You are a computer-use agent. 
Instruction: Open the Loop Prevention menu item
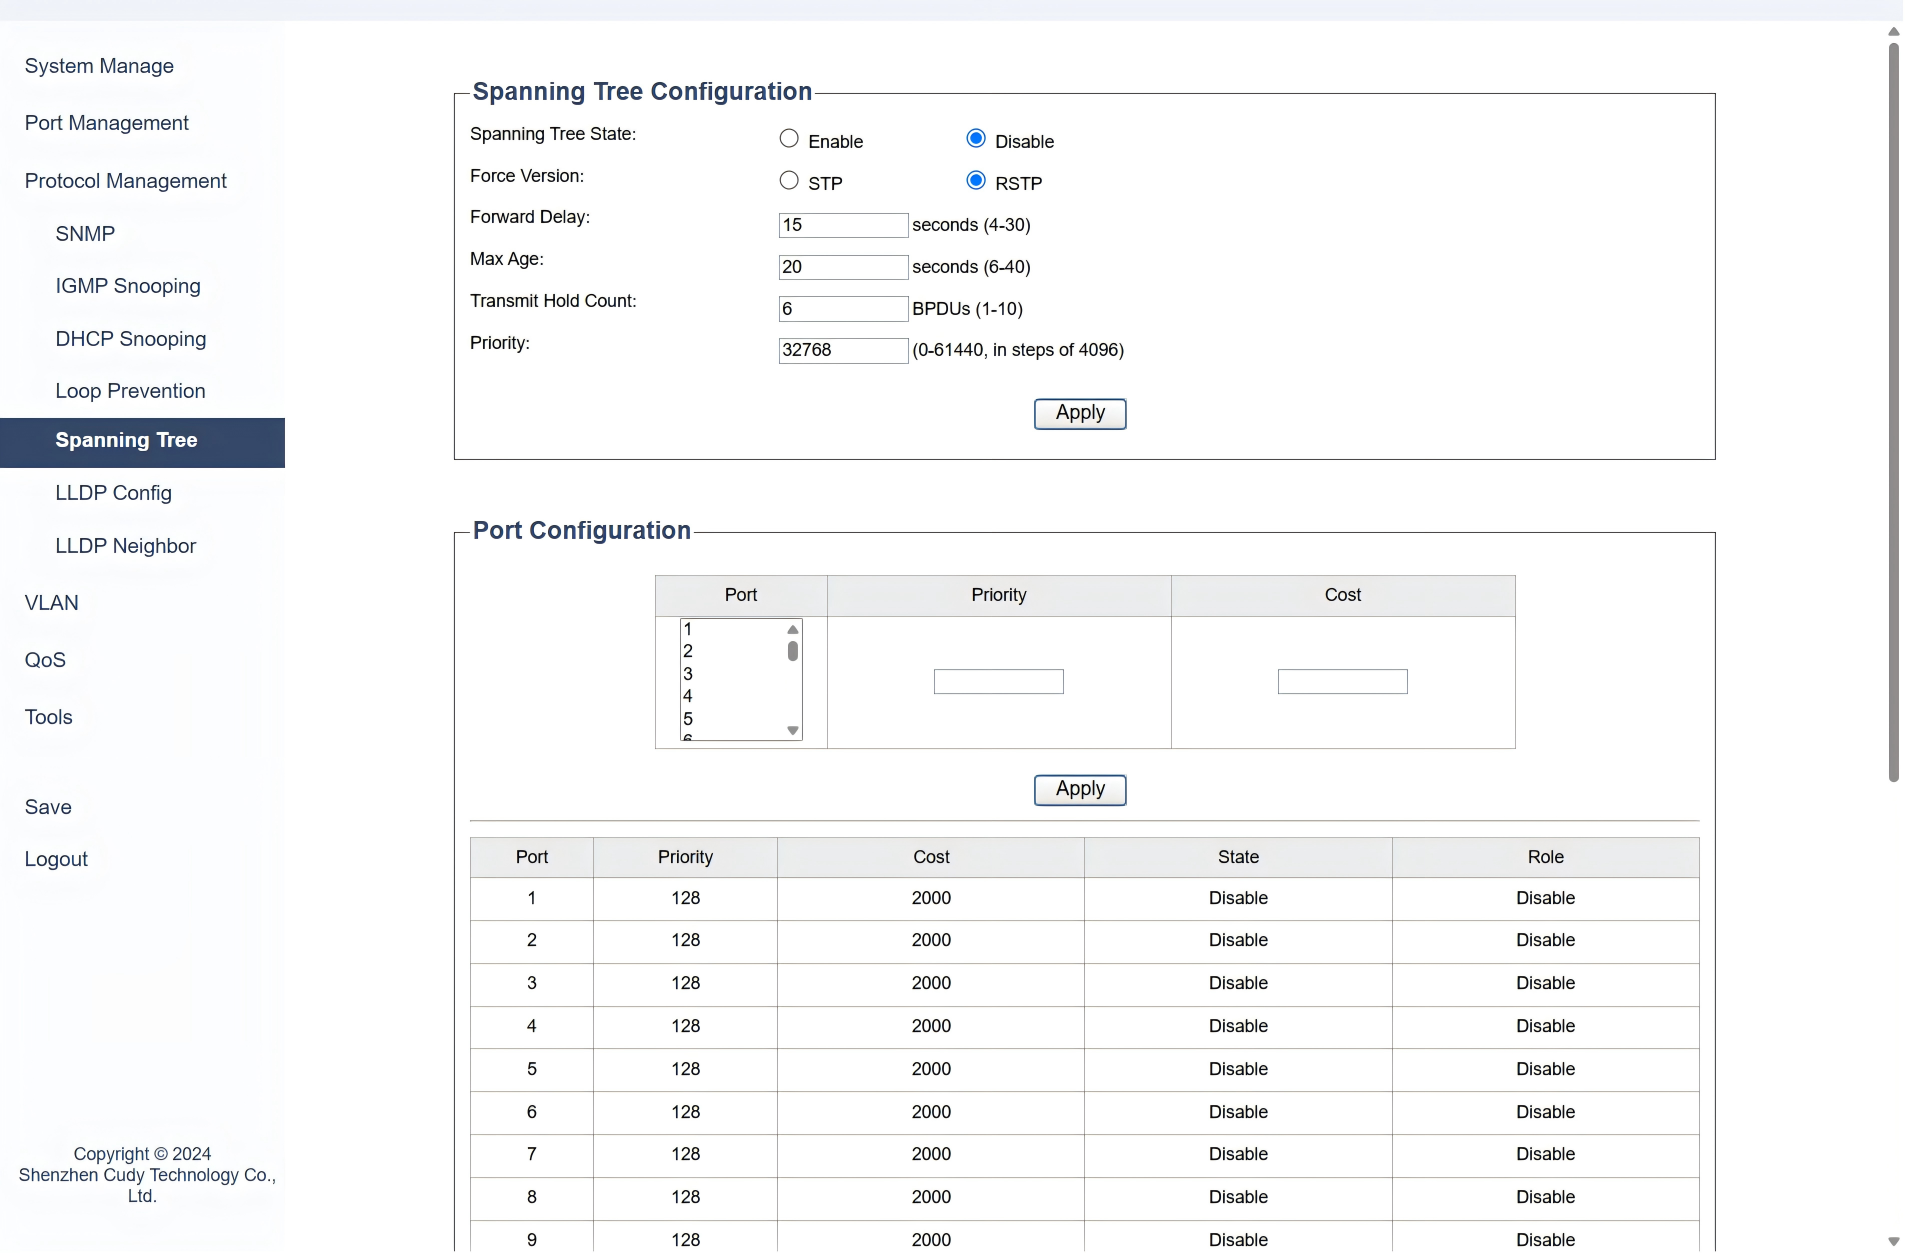(x=130, y=391)
